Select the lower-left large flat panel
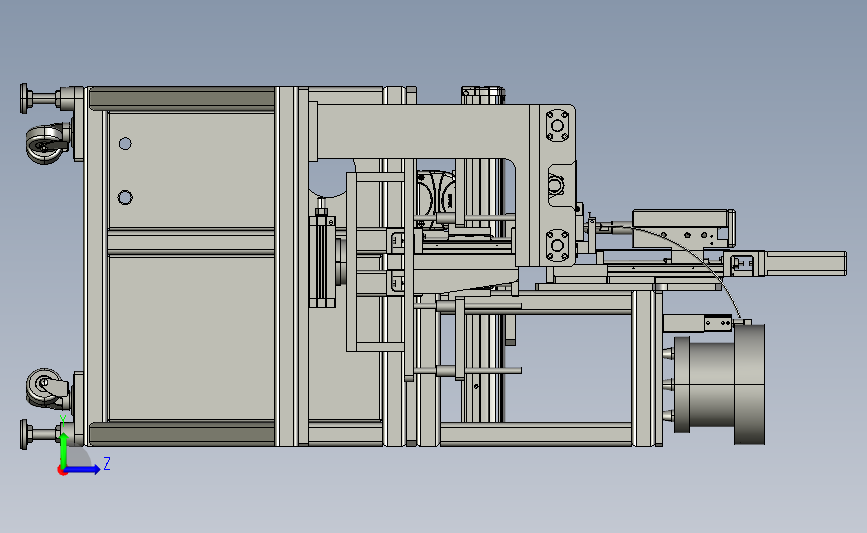867x533 pixels. [191, 338]
